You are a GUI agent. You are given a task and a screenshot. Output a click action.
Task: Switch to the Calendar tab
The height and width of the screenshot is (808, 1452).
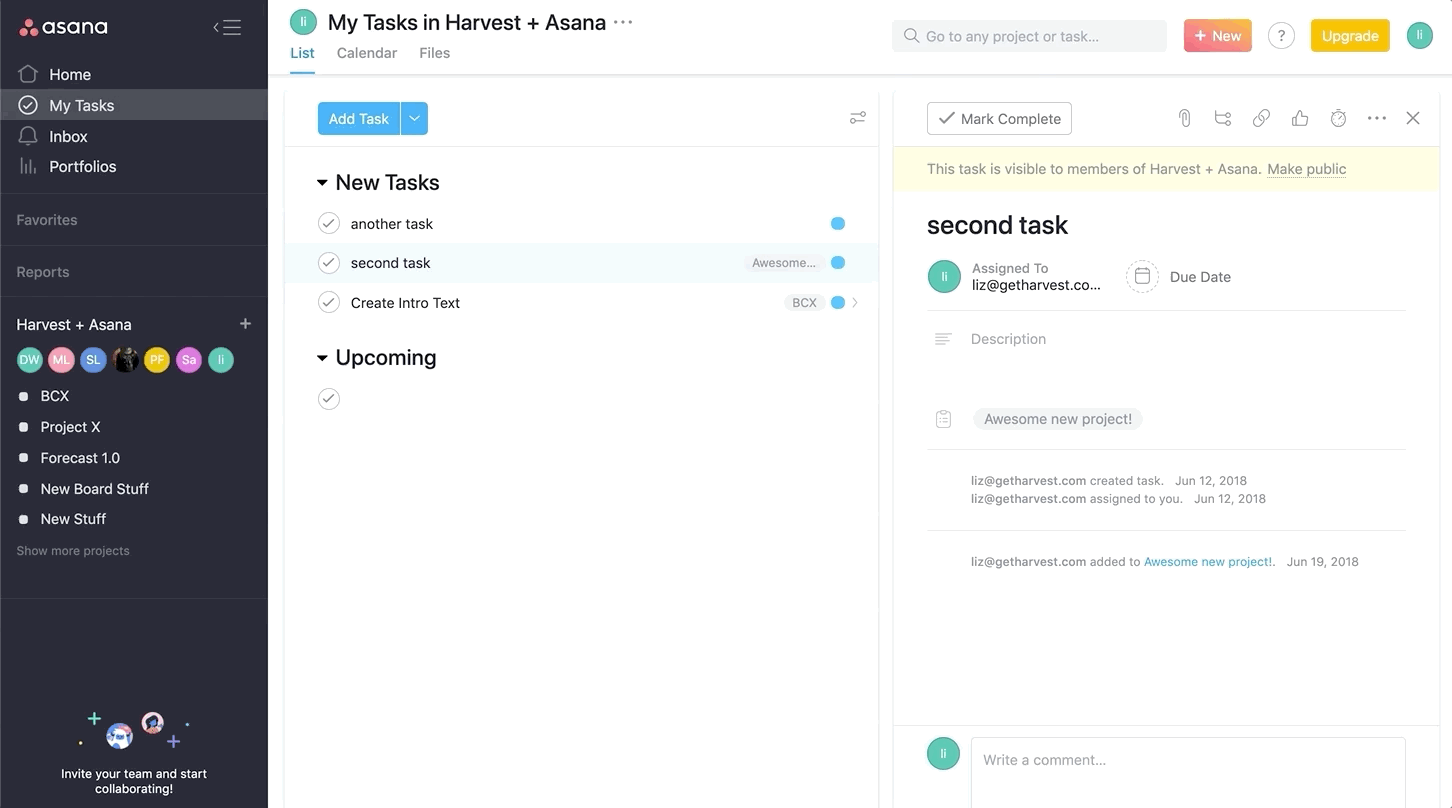coord(367,53)
